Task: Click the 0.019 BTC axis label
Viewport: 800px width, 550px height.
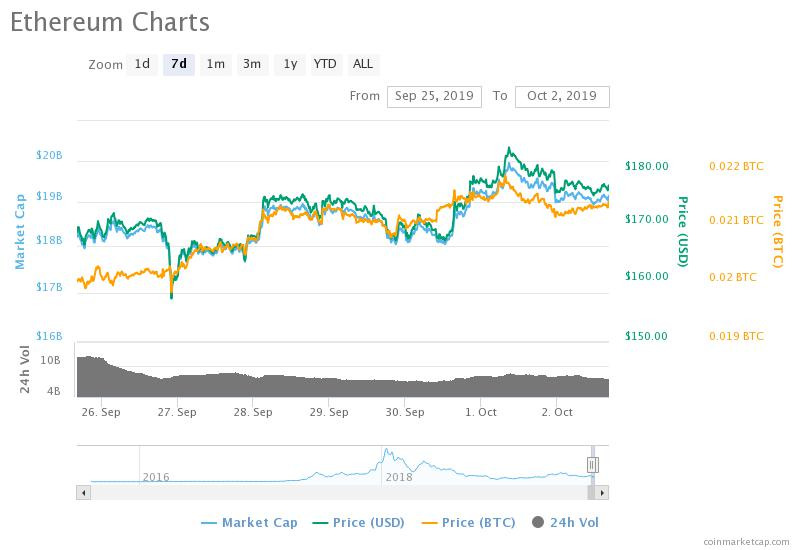Action: 736,336
